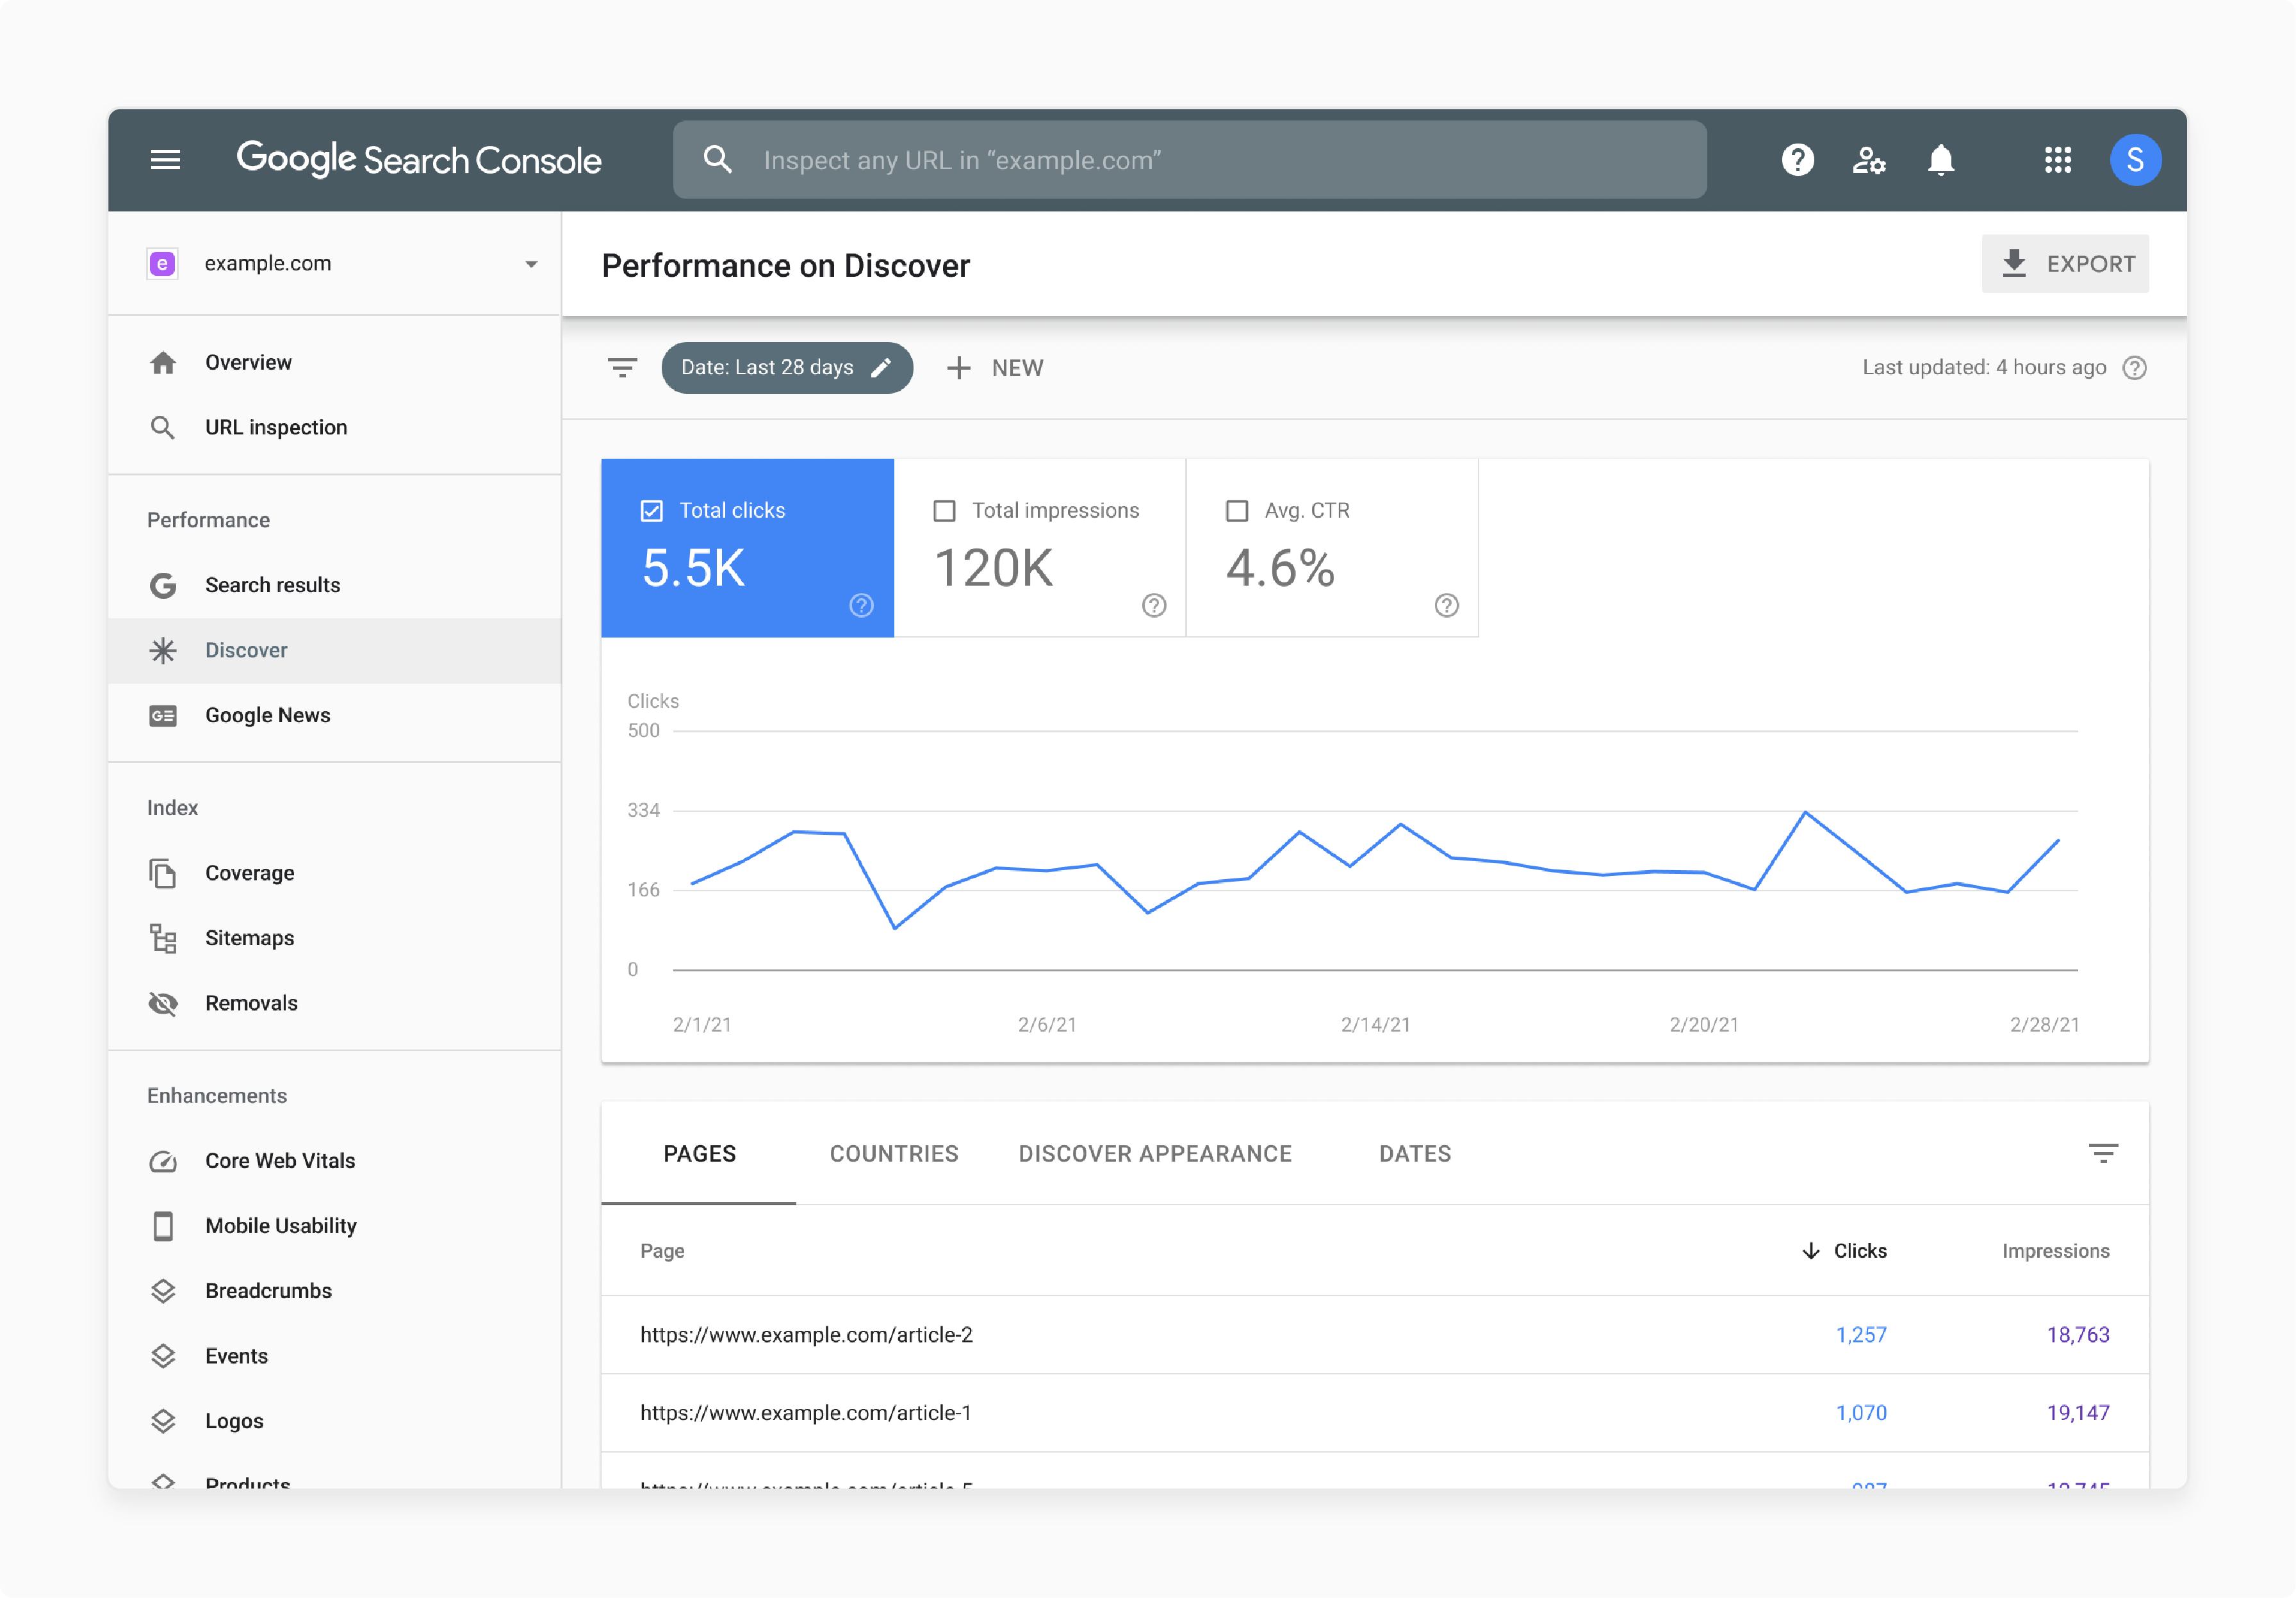Click the Removals crossed-eye icon
Screen dimensions: 2296x1598
[x=163, y=1004]
